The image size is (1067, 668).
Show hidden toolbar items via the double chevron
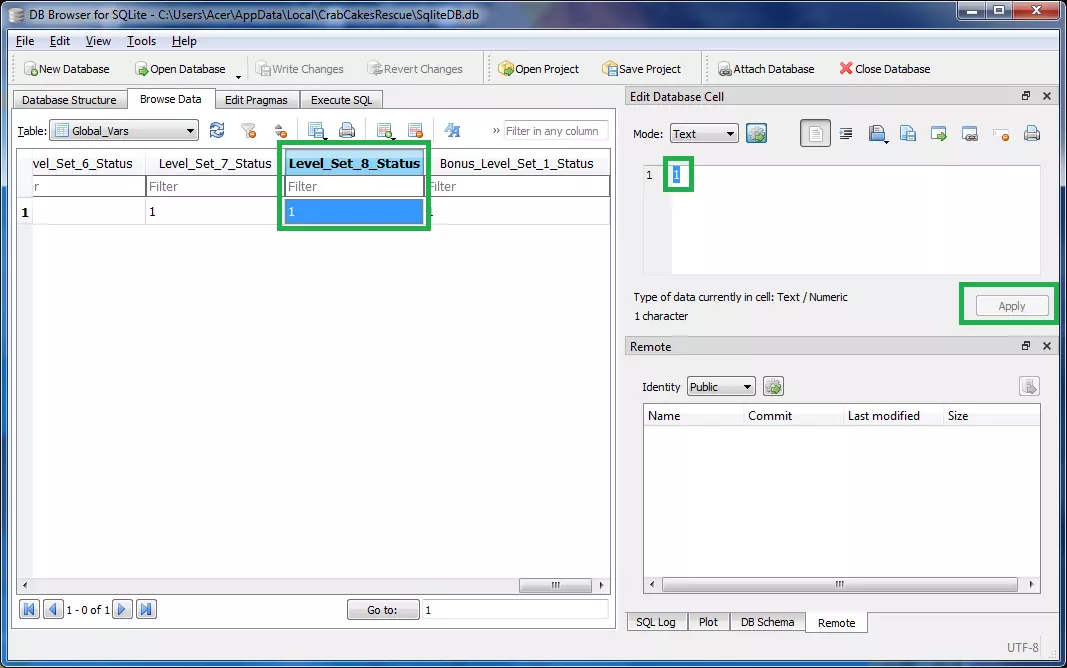pyautogui.click(x=496, y=131)
